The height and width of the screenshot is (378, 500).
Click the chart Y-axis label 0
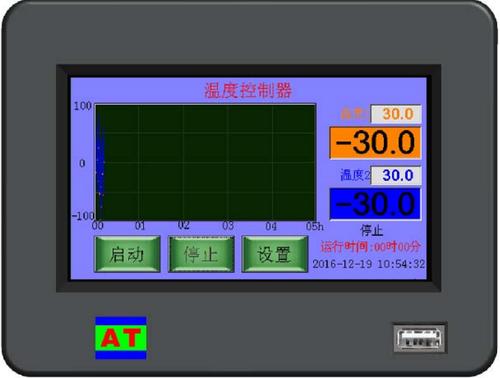82,163
